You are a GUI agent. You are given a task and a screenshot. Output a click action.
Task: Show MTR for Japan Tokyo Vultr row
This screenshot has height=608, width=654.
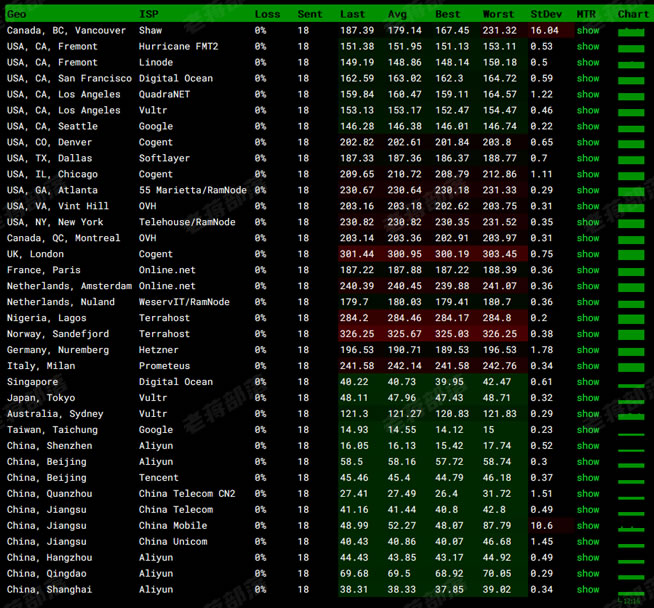[588, 398]
